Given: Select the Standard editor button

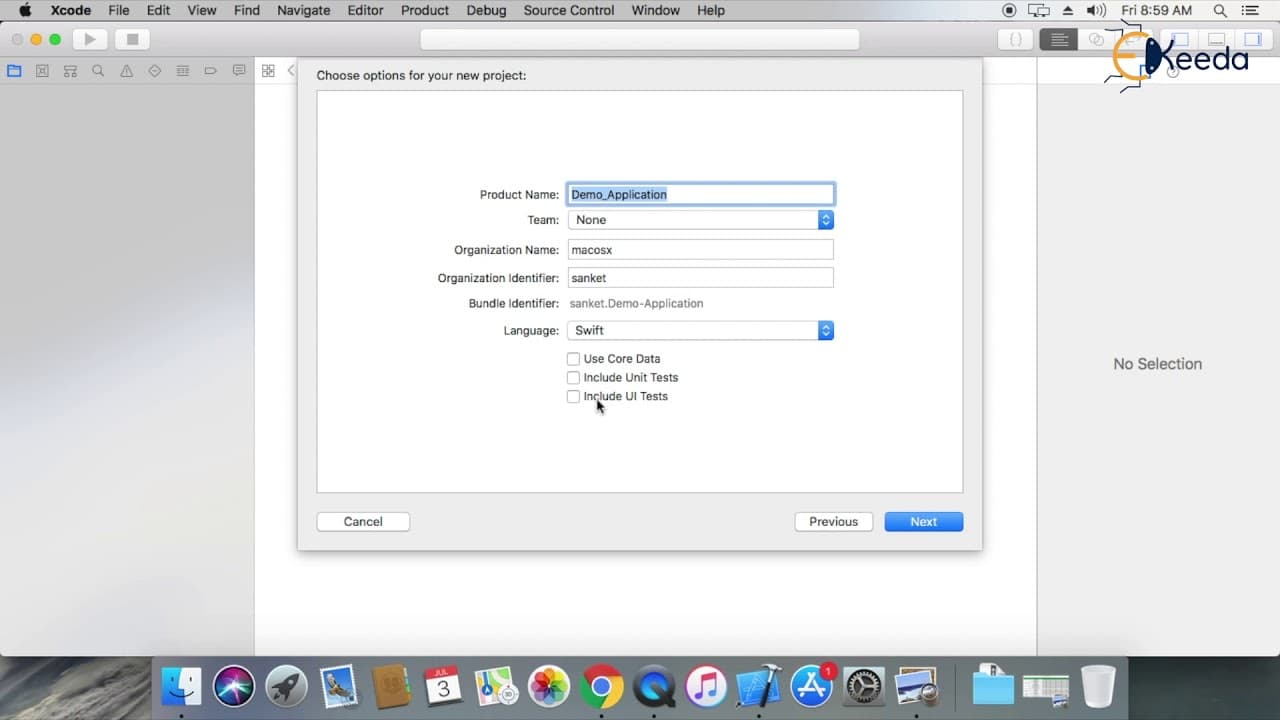Looking at the screenshot, I should [x=1059, y=40].
